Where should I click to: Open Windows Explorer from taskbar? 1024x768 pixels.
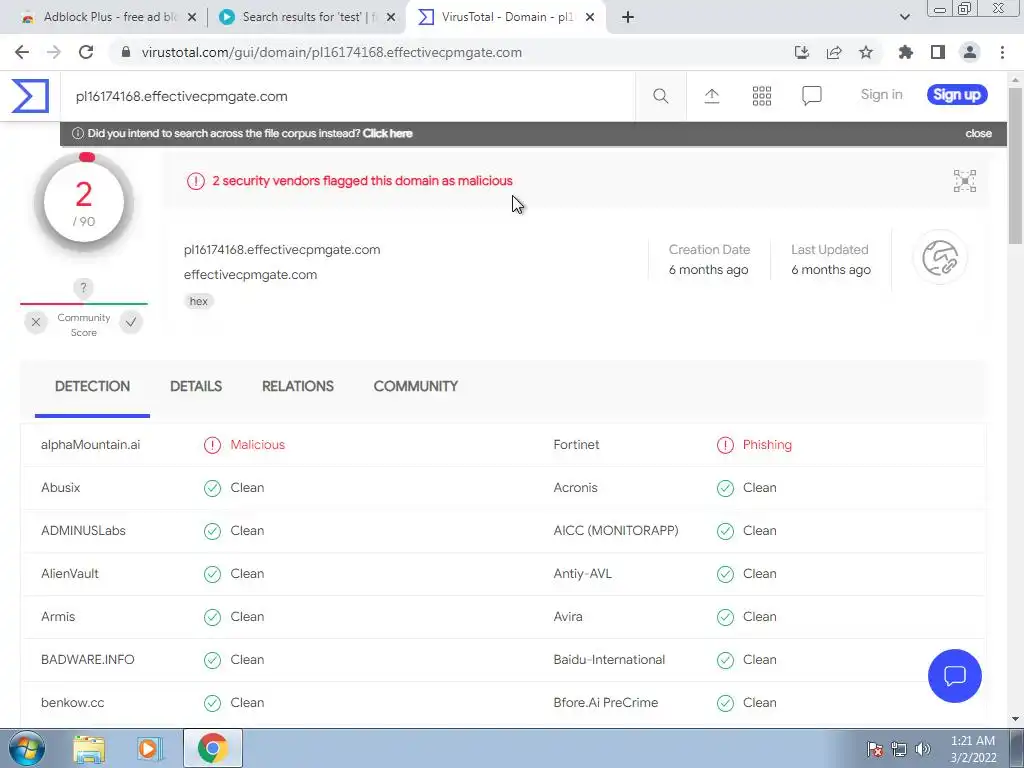(x=89, y=749)
